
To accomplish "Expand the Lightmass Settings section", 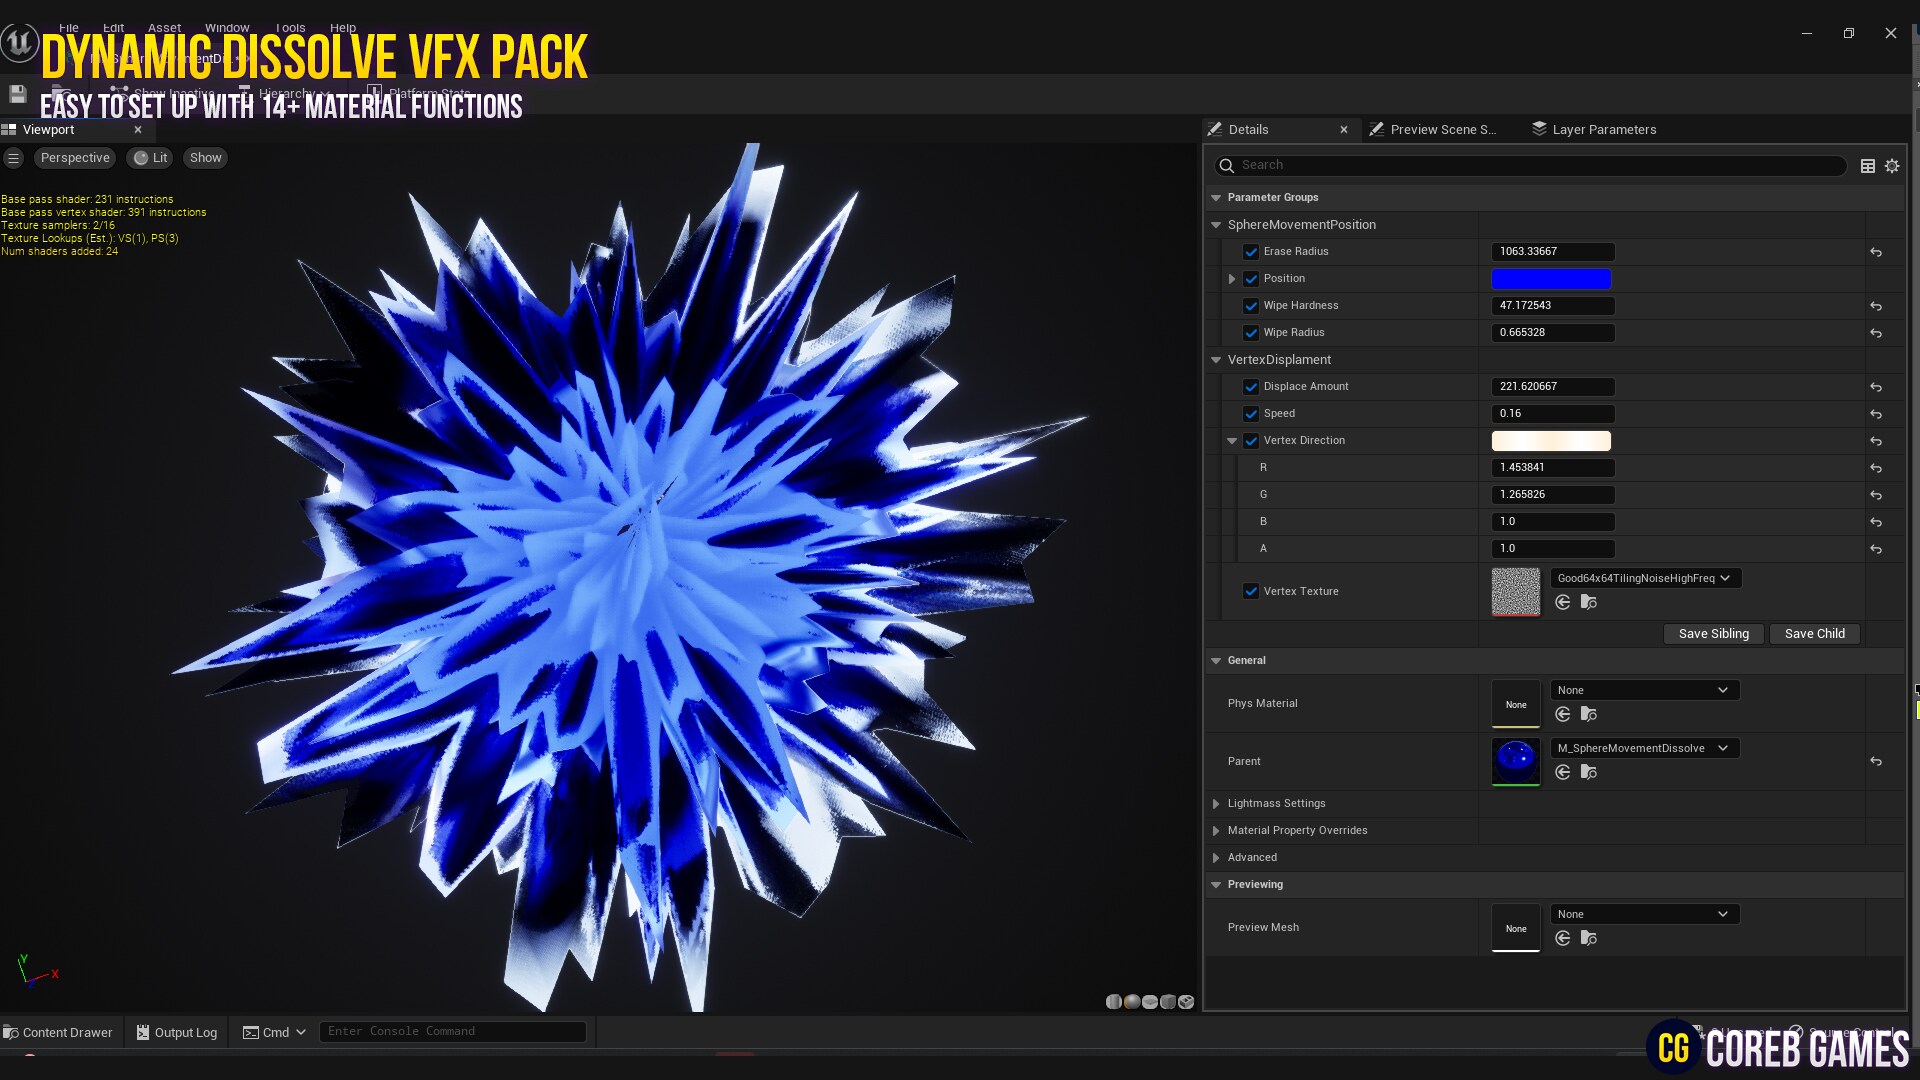I will point(1216,803).
